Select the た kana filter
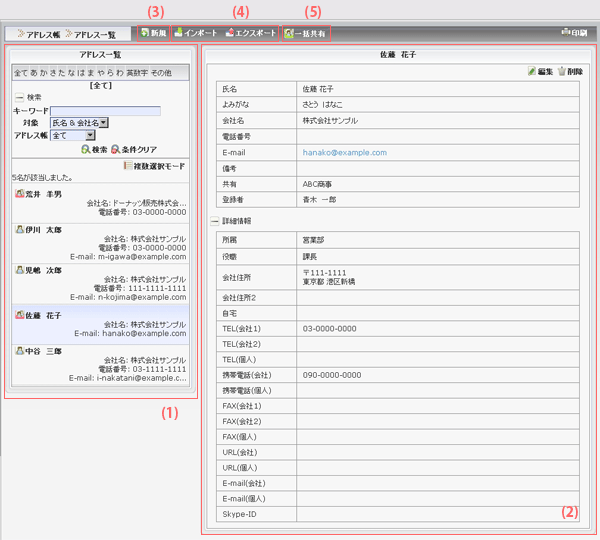Screen dimensions: 600x540 (62, 73)
